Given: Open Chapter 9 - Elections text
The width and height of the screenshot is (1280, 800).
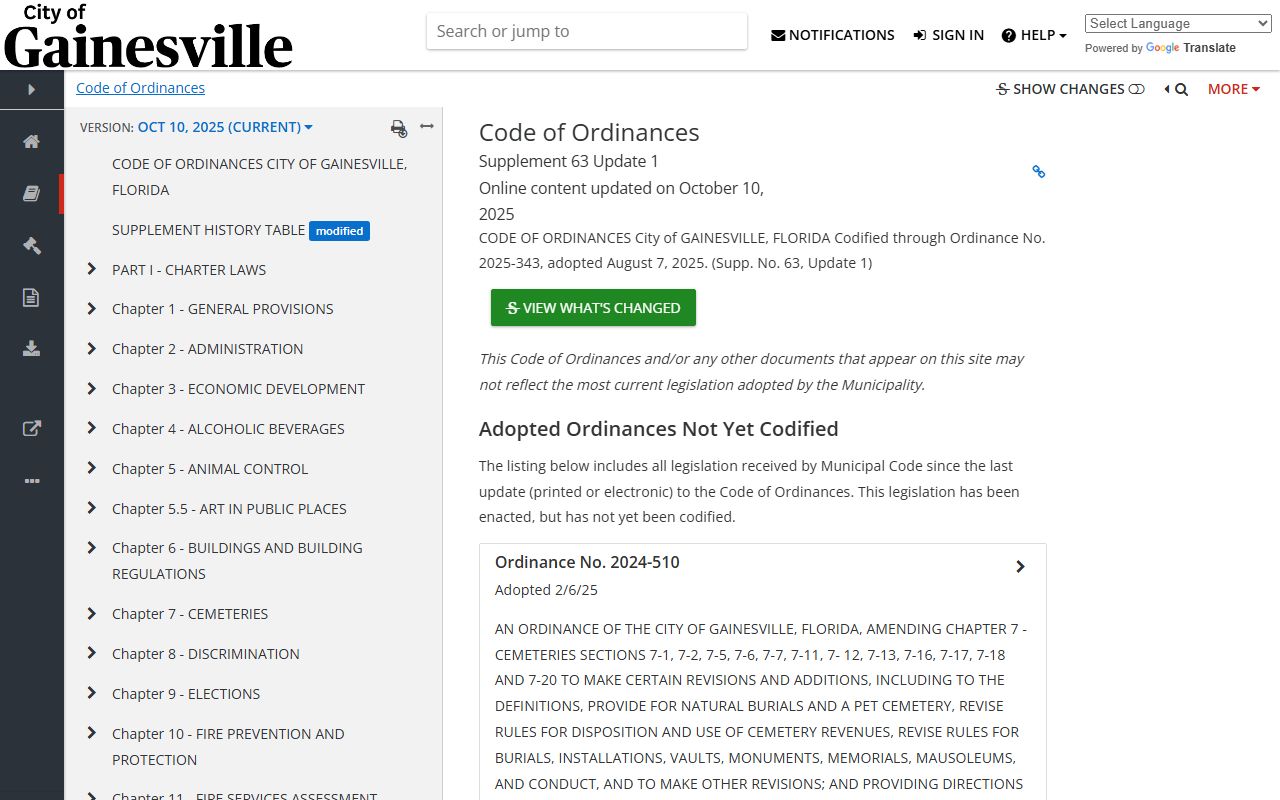Looking at the screenshot, I should pos(186,694).
